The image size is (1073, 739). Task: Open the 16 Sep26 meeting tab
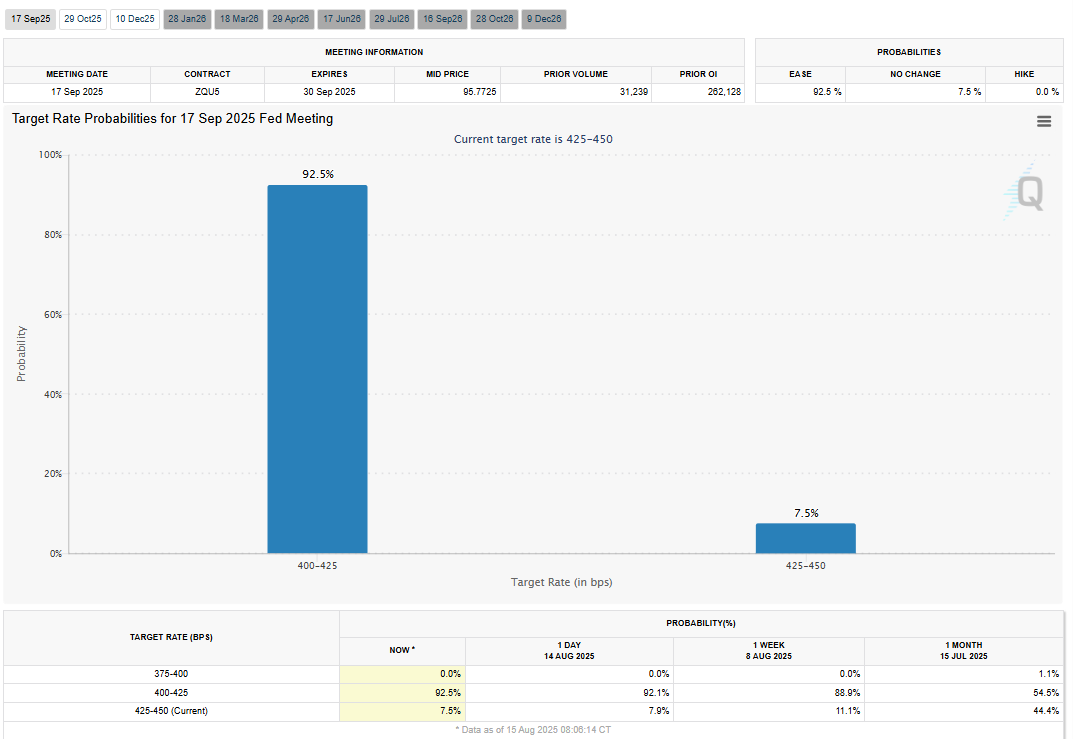pyautogui.click(x=443, y=19)
